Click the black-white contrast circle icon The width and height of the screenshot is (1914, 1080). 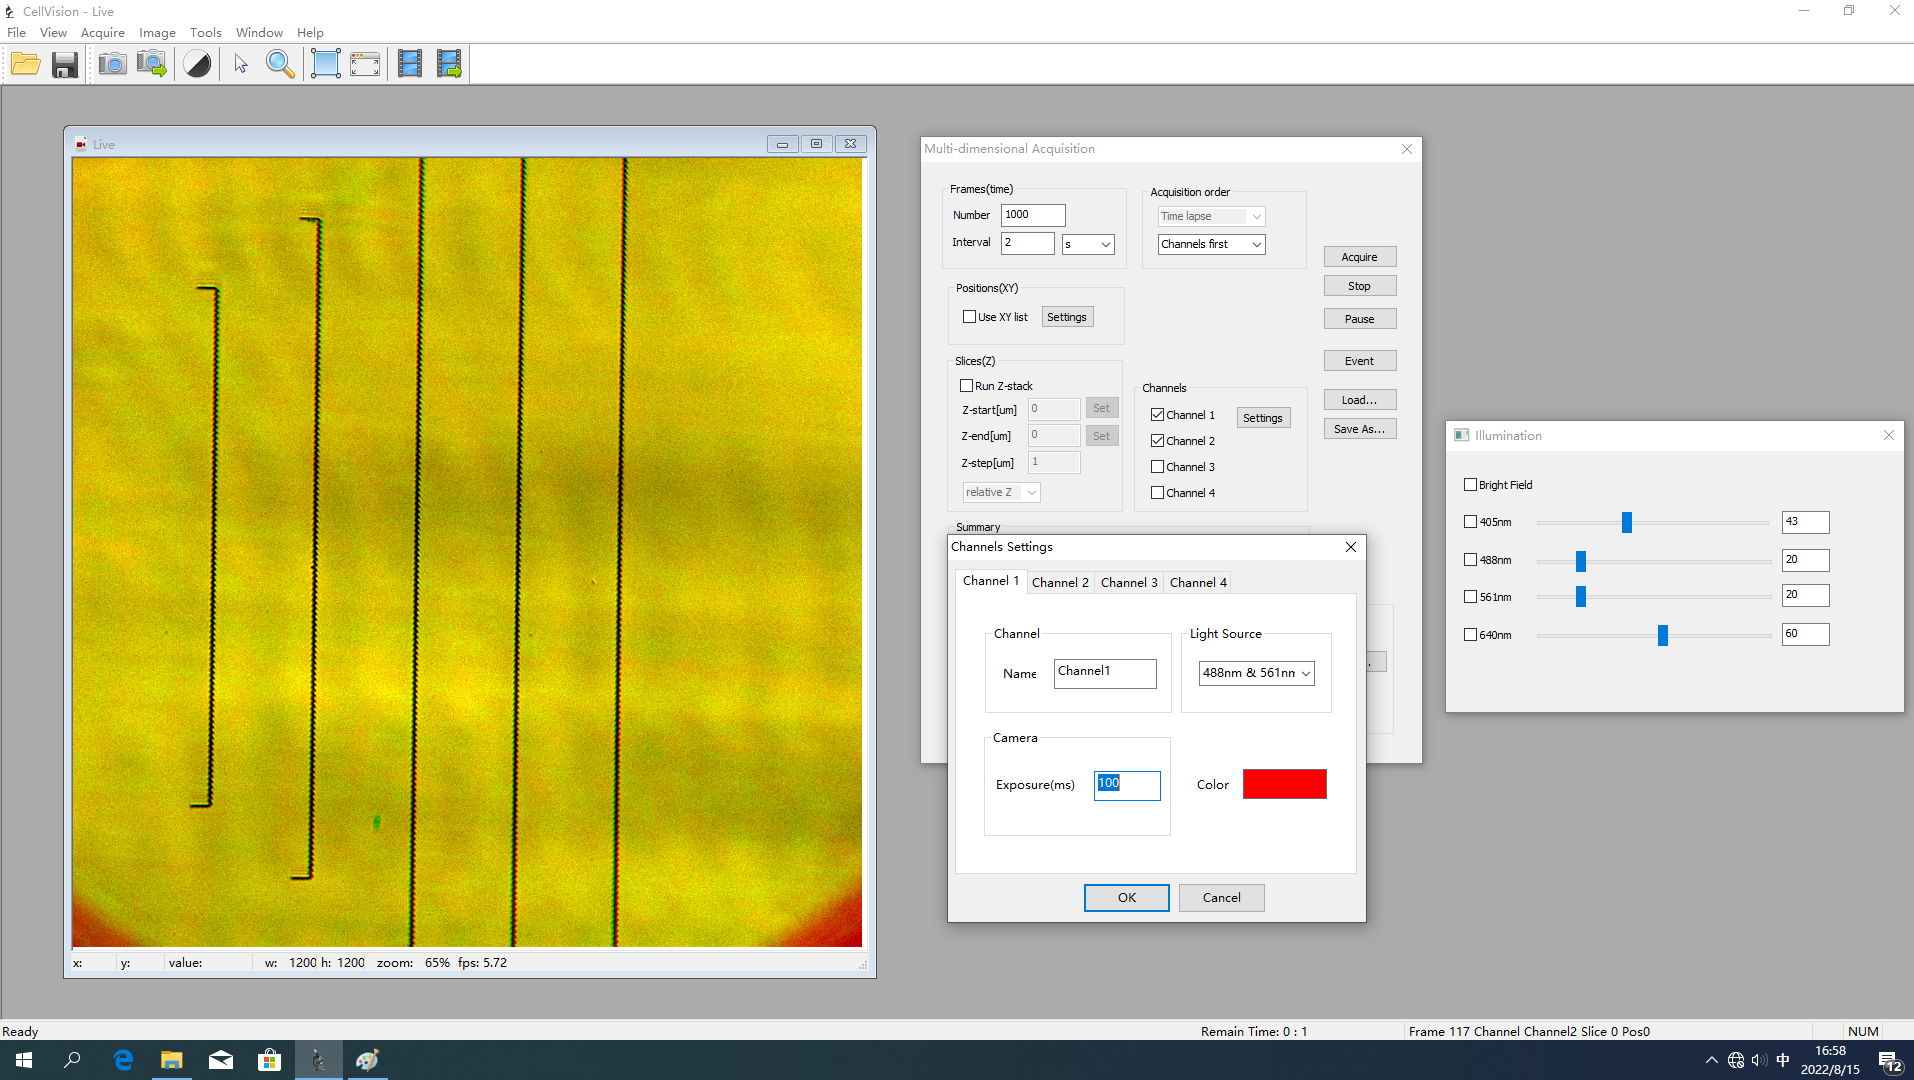(197, 64)
